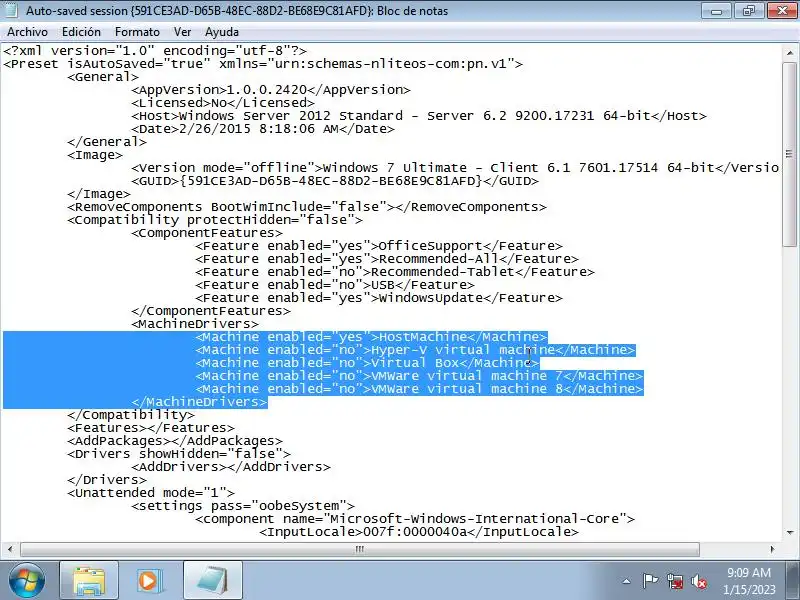The image size is (800, 600).
Task: Open the Archivo menu
Action: pos(28,32)
